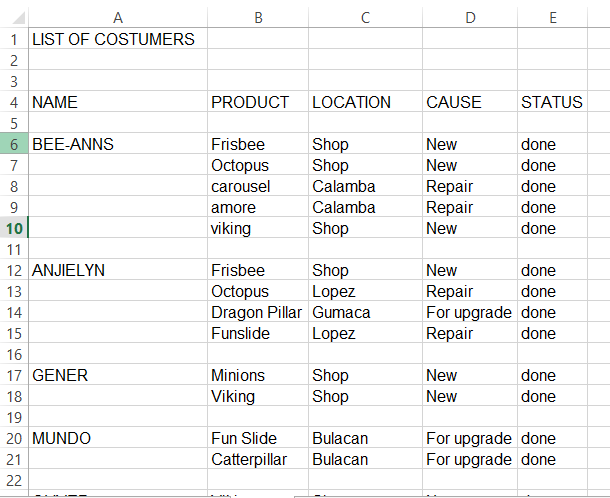610x498 pixels.
Task: Click the column E header
Action: point(552,17)
